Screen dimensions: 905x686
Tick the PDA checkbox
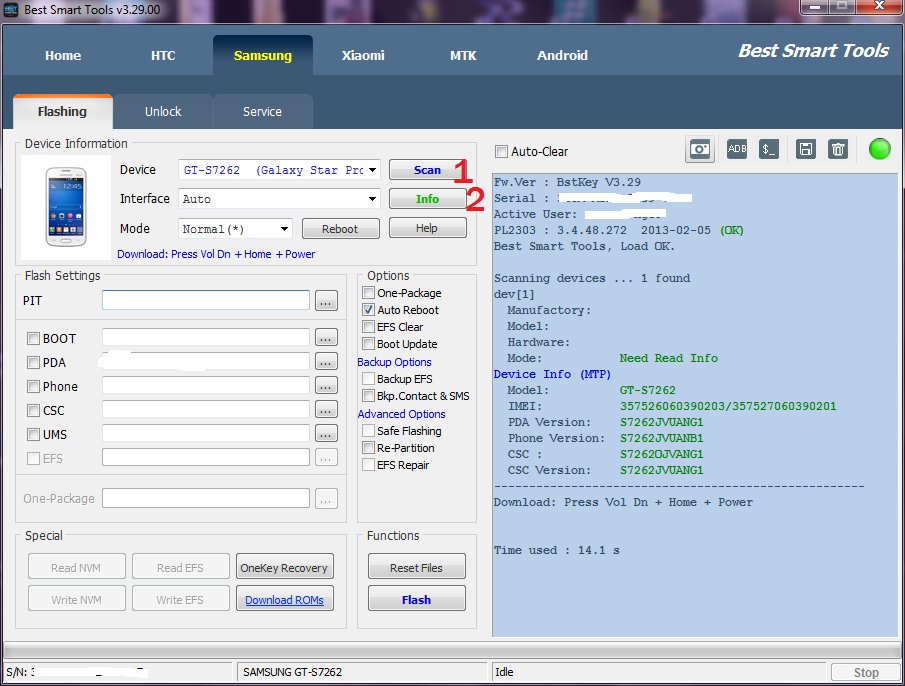click(33, 363)
